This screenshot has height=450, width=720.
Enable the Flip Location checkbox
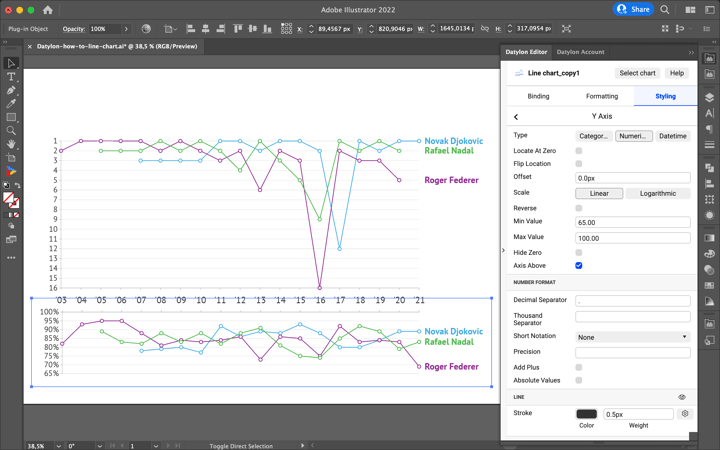(579, 163)
